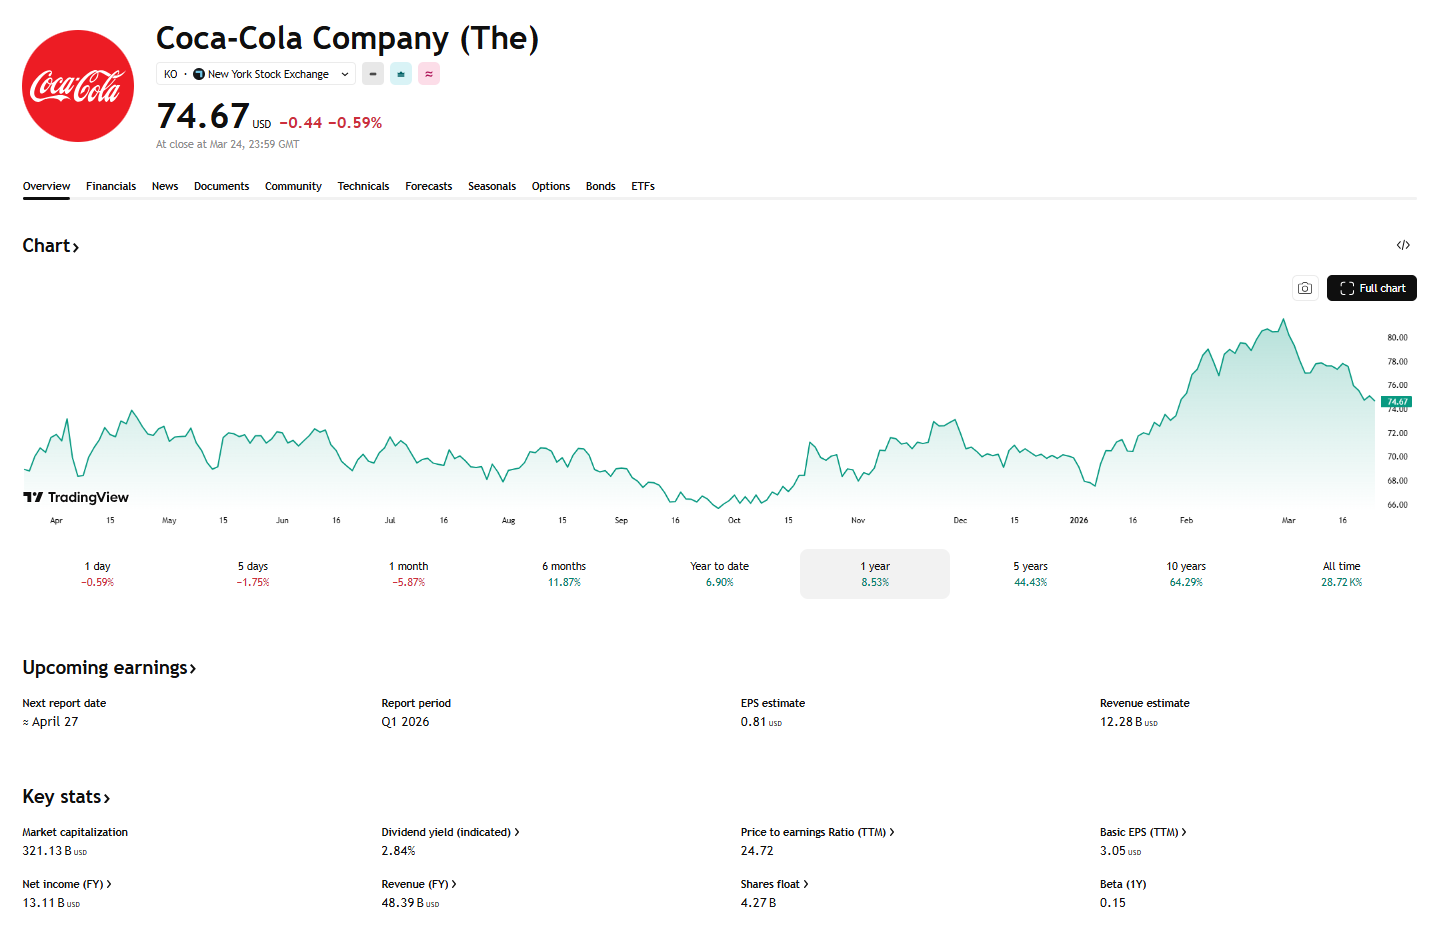
Task: Click the 74.67 price label on the chart axis
Action: tap(1396, 402)
